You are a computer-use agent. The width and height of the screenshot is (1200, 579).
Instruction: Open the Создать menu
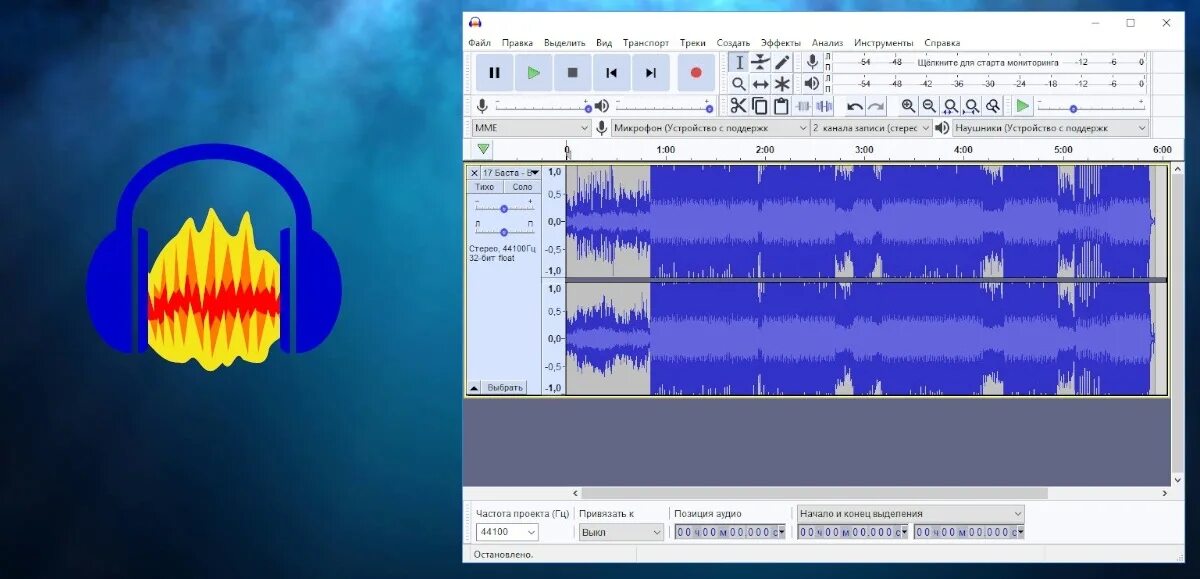[733, 43]
